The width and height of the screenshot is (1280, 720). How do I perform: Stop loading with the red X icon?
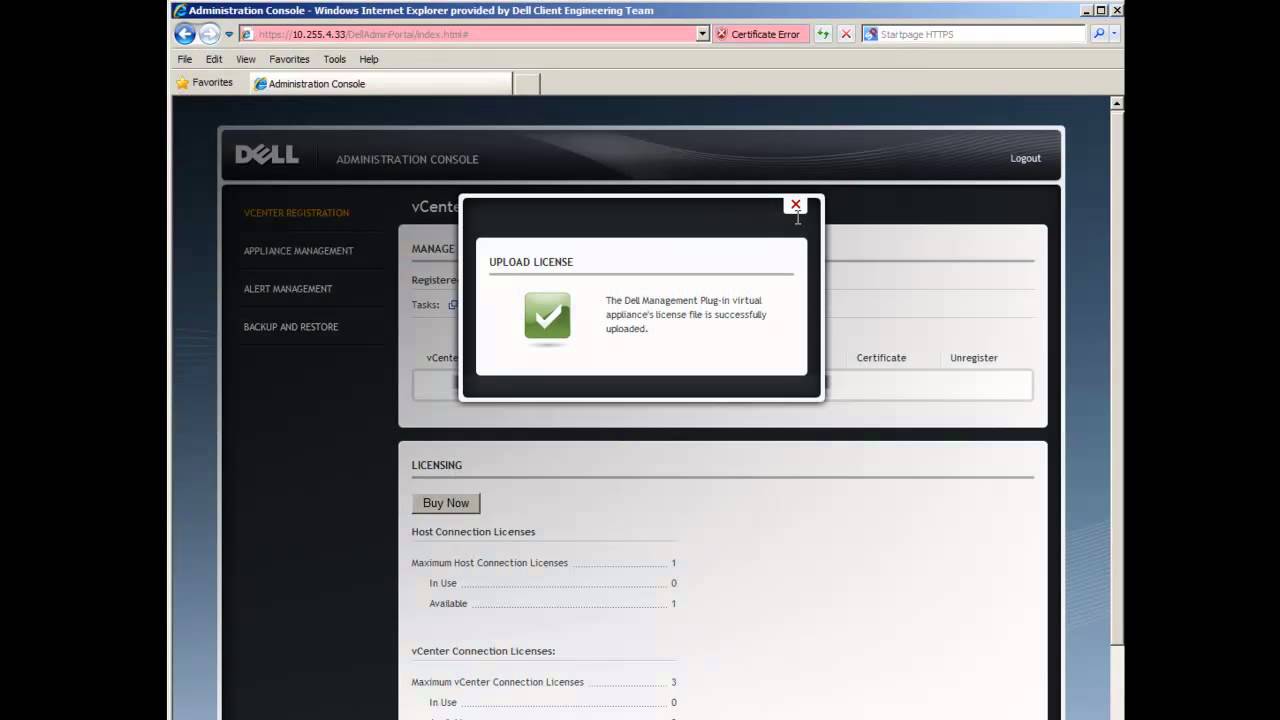point(846,34)
